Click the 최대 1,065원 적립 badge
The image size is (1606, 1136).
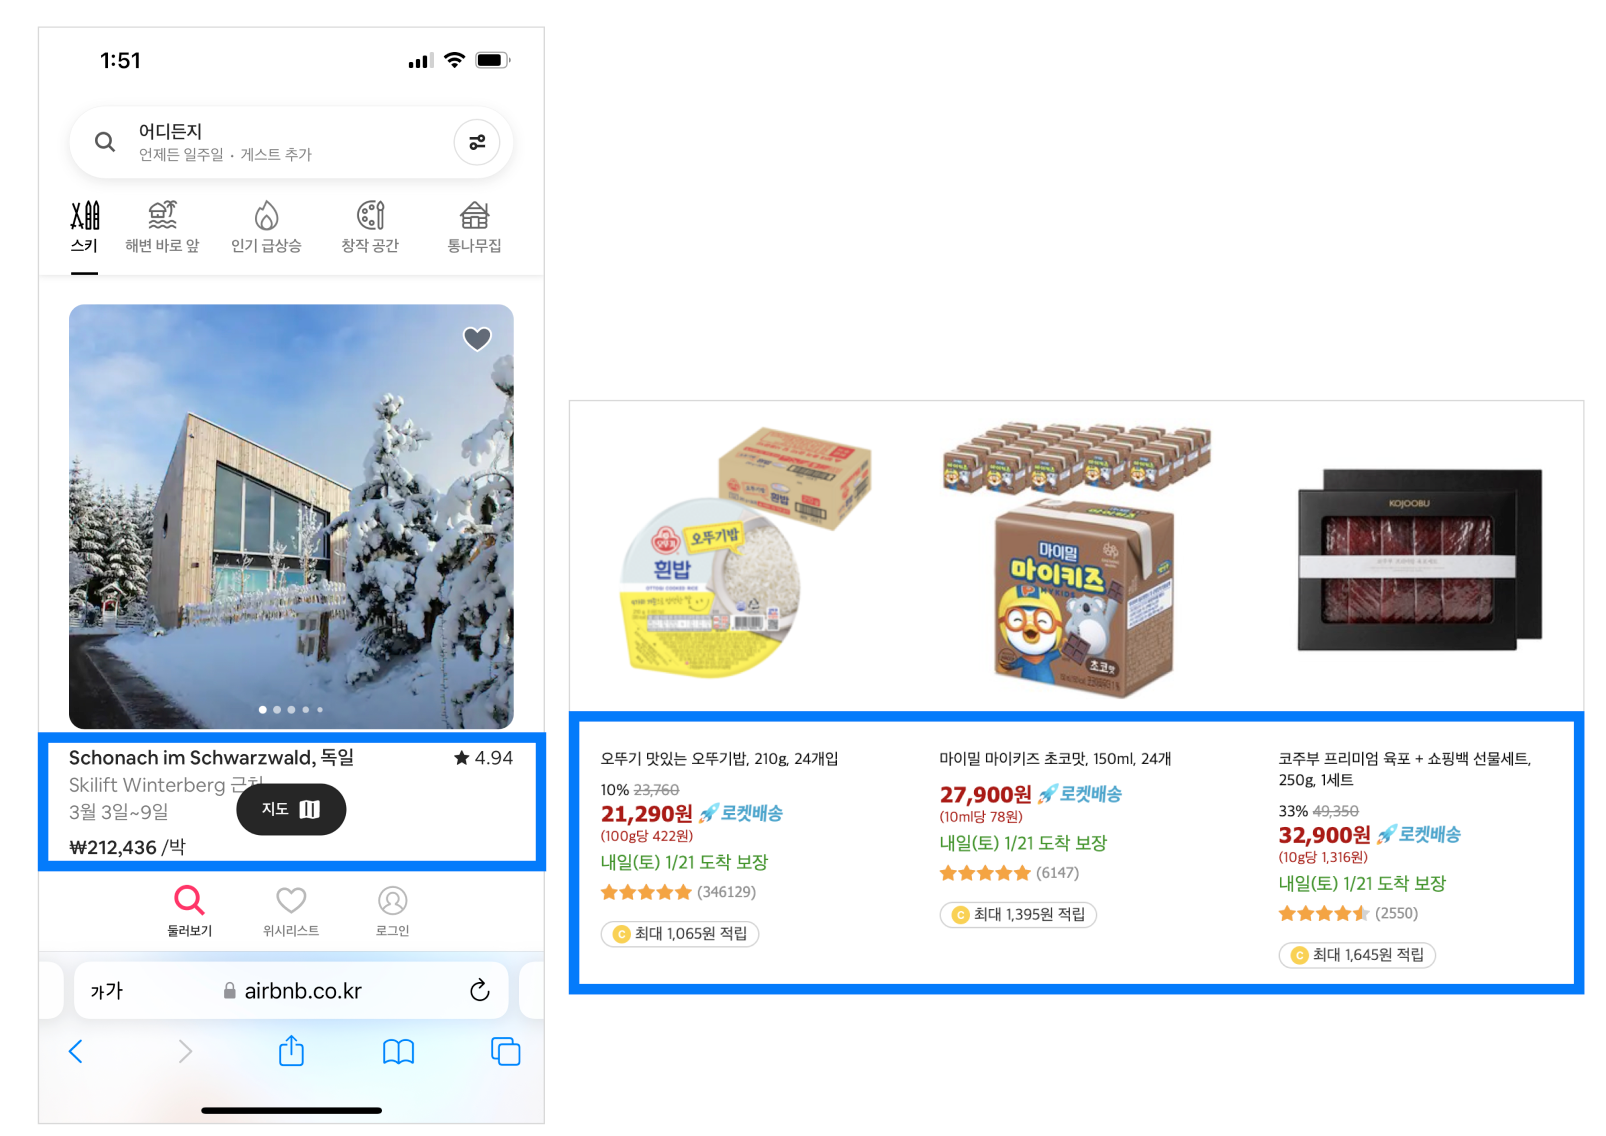coord(680,934)
